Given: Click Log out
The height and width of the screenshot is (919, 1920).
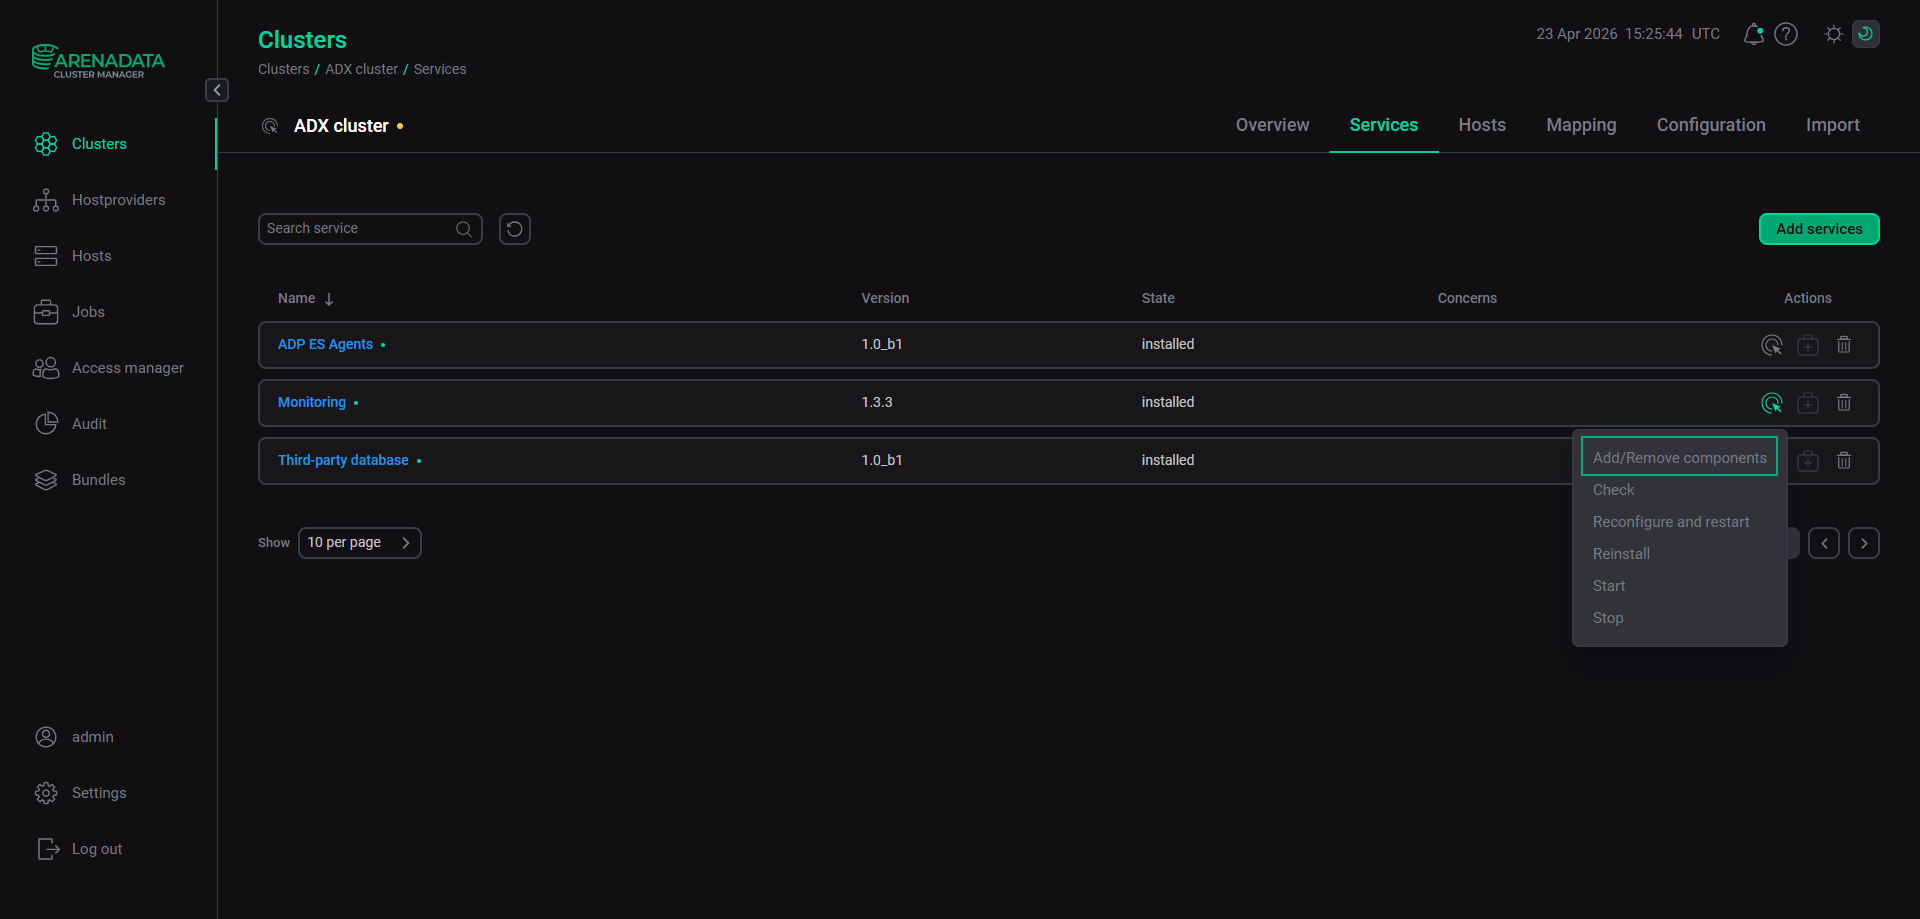Looking at the screenshot, I should 78,849.
